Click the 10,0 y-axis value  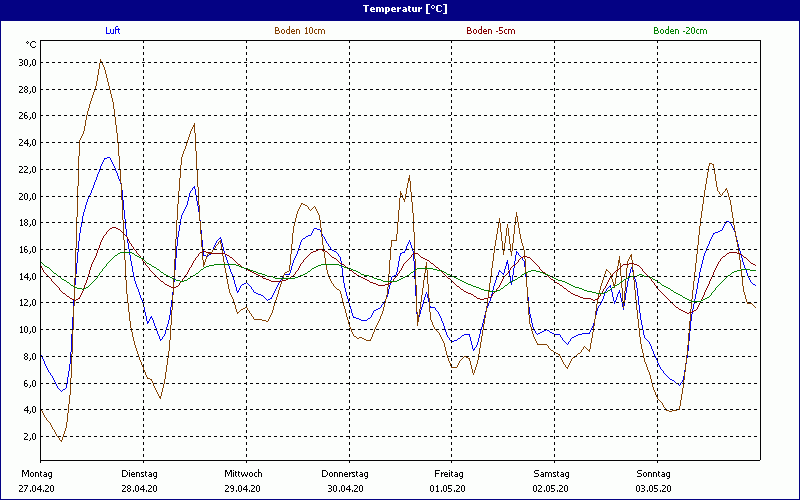click(27, 330)
